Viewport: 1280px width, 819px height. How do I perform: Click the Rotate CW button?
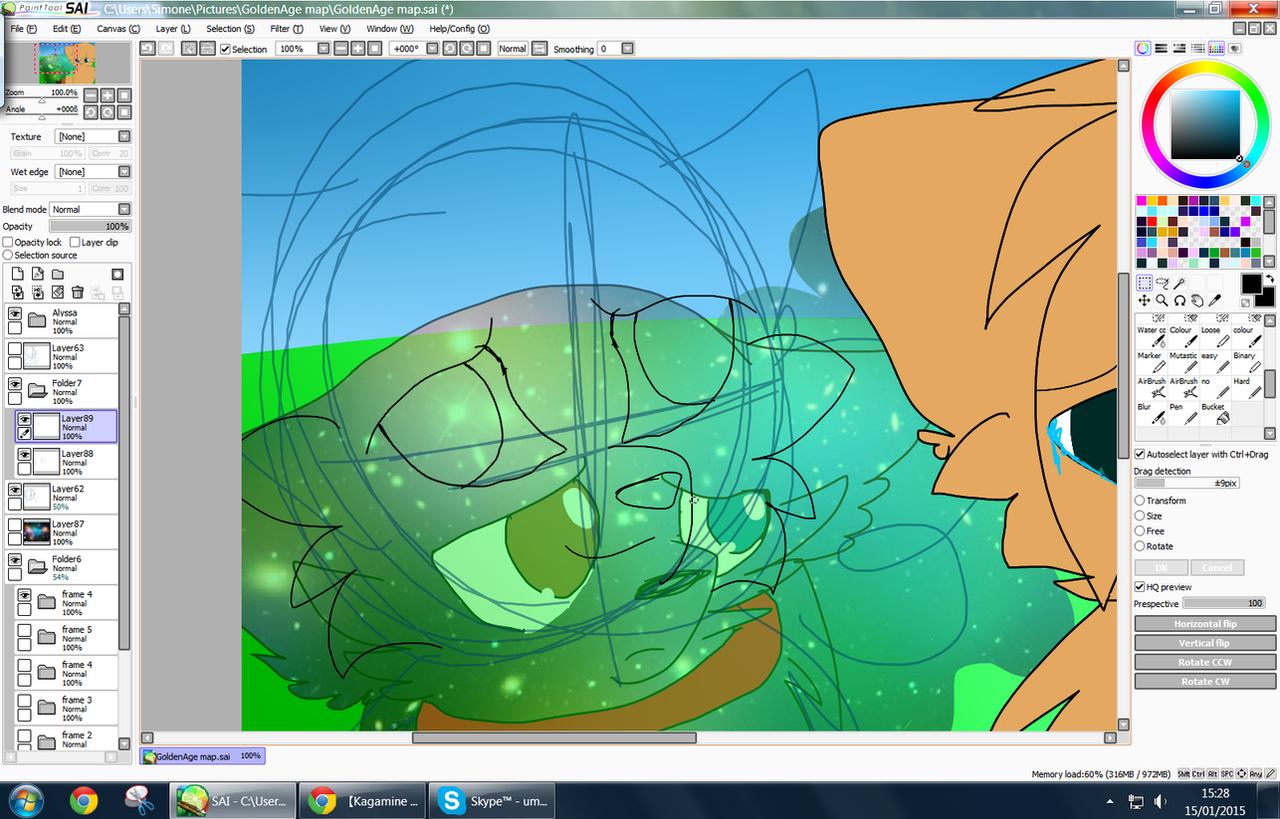pos(1205,681)
